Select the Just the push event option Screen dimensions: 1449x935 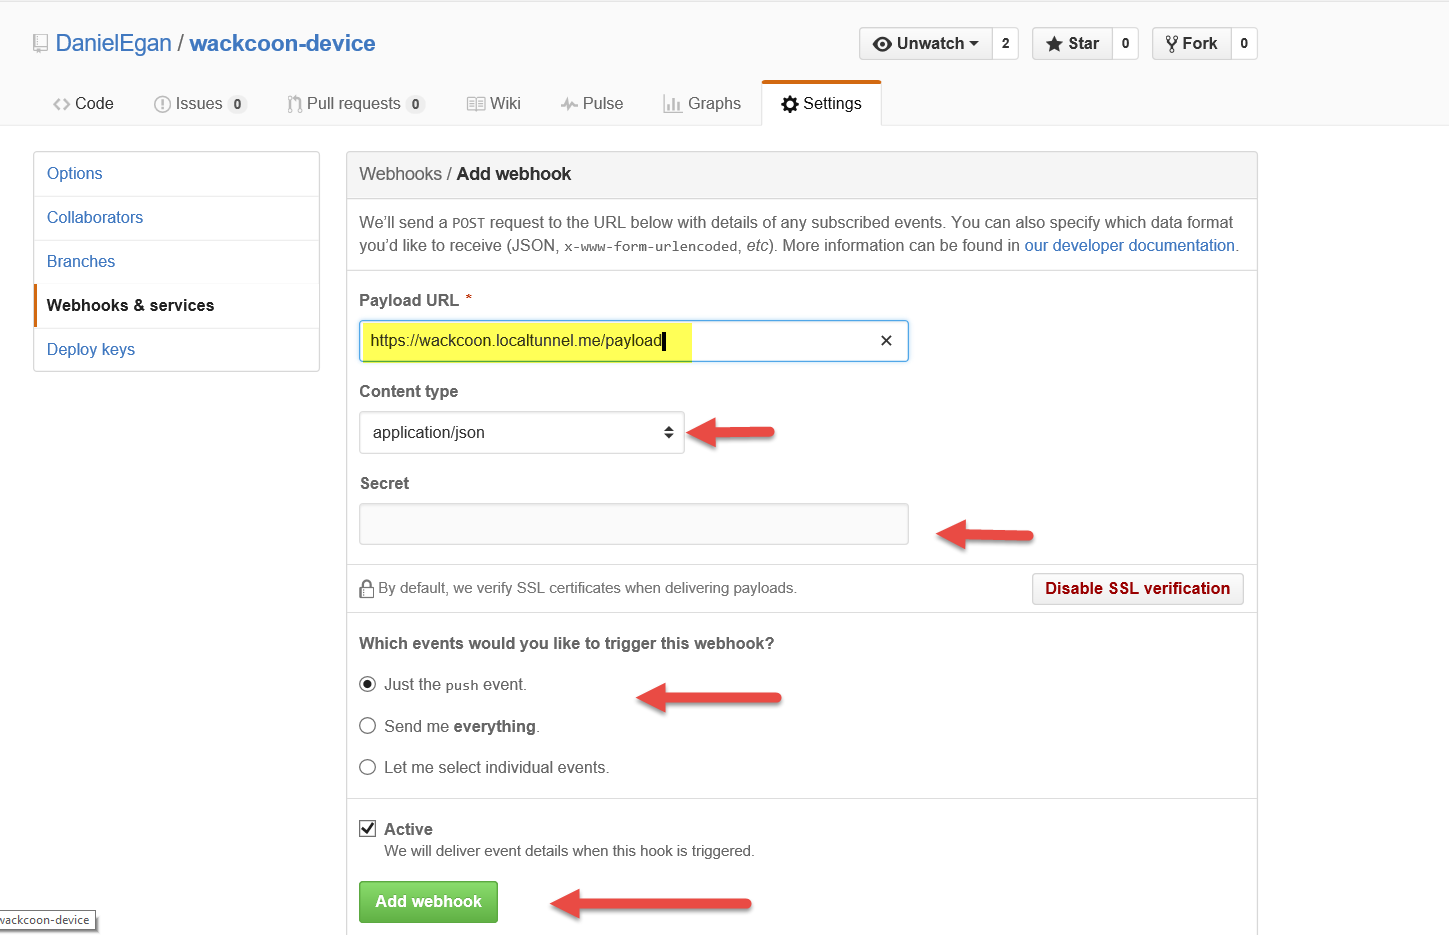[368, 685]
